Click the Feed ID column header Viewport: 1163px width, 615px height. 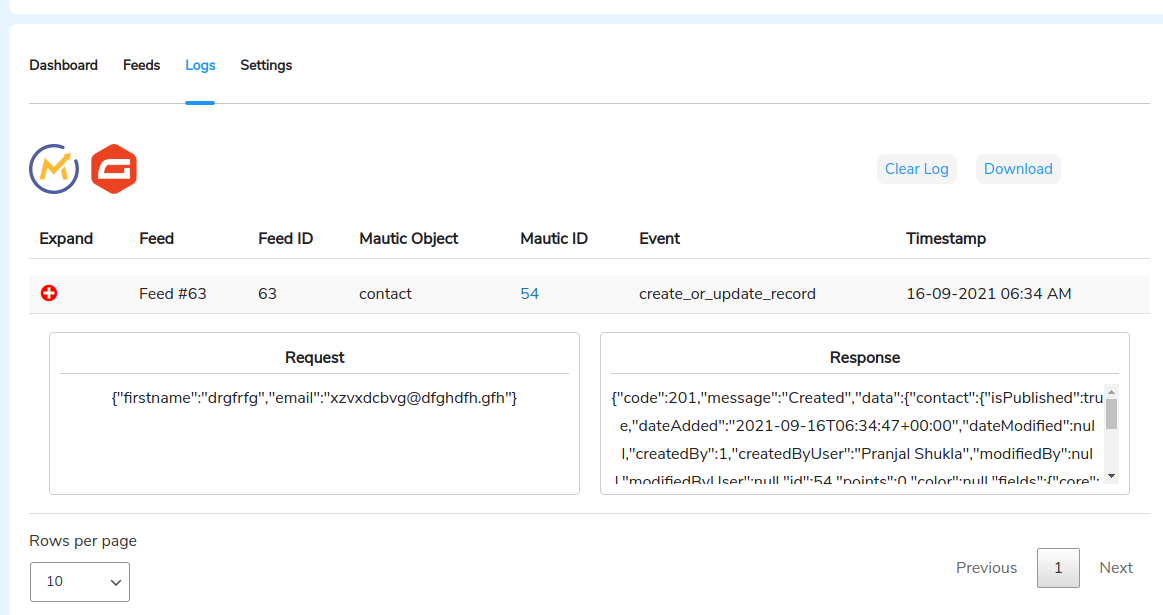tap(285, 238)
